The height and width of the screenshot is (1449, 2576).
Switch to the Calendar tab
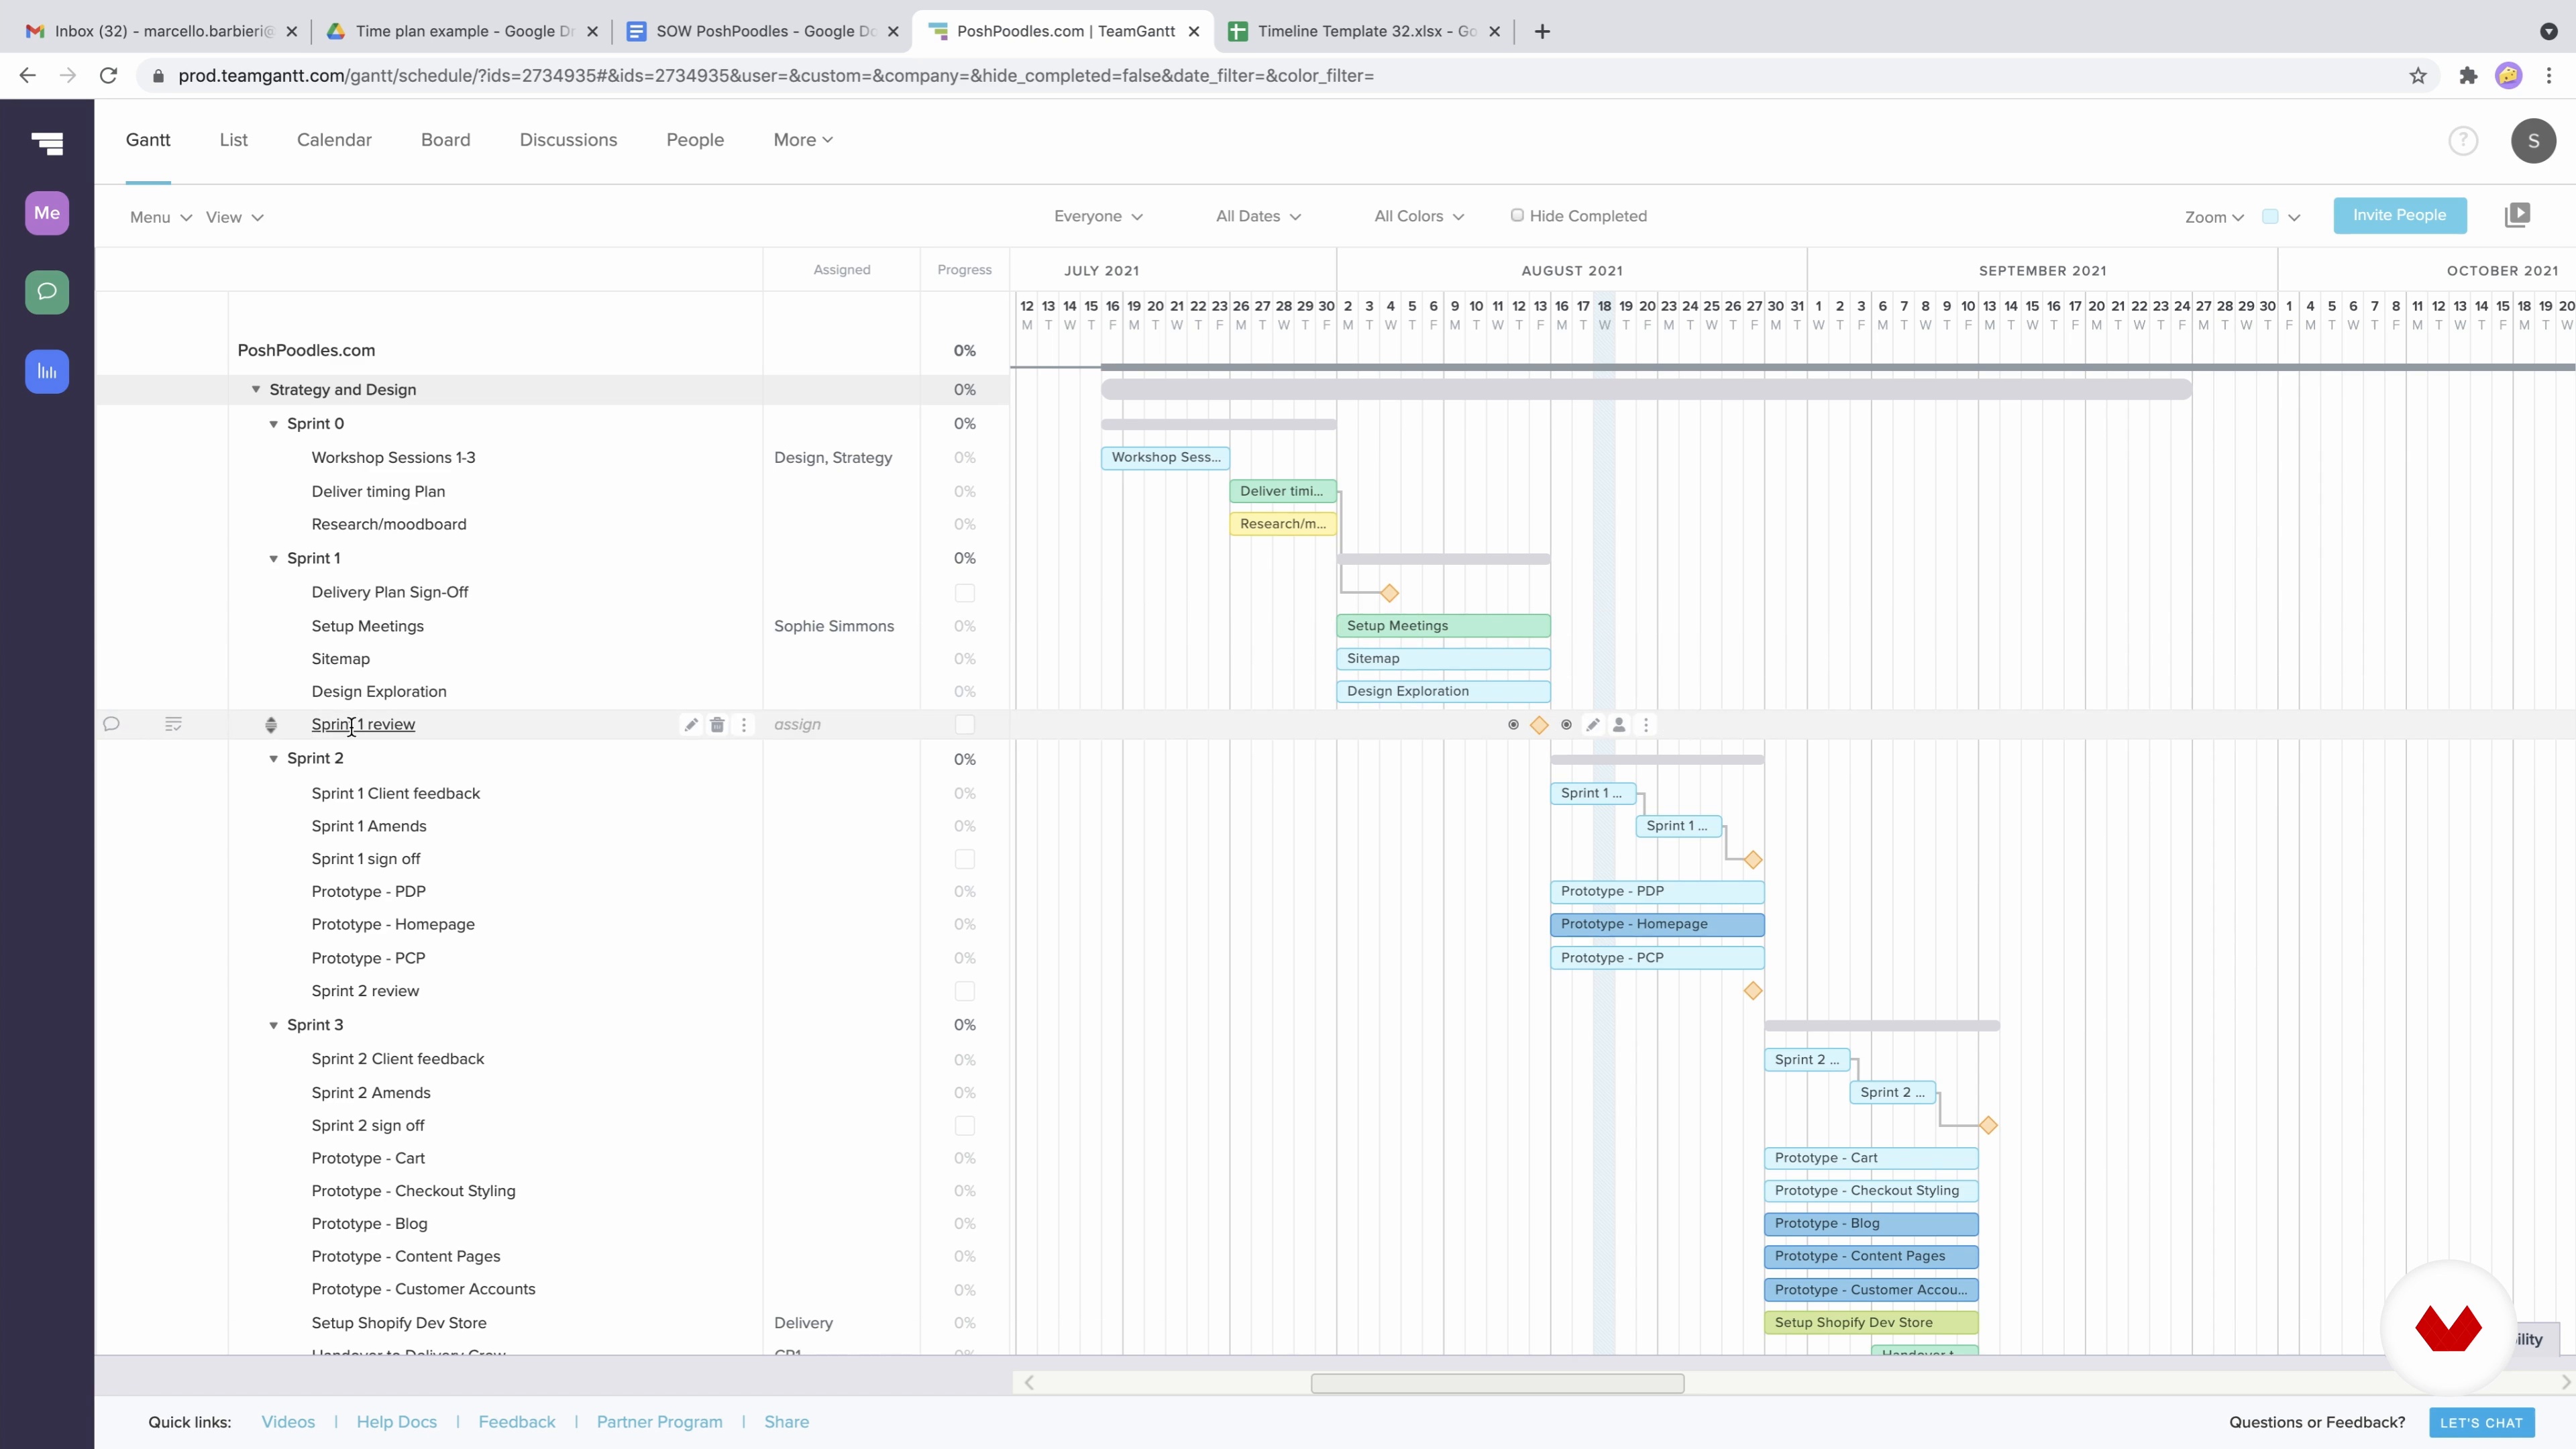(334, 140)
